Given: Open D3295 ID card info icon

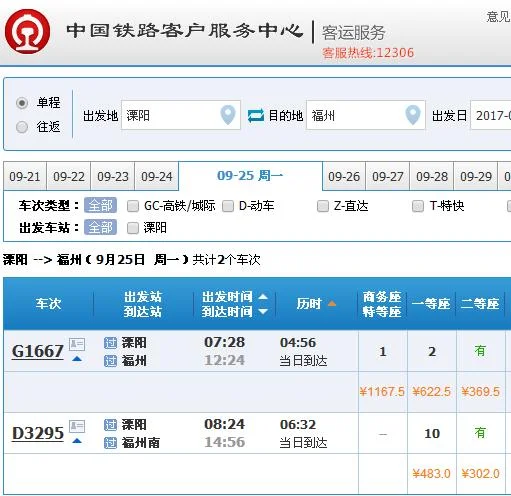Looking at the screenshot, I should point(77,426).
